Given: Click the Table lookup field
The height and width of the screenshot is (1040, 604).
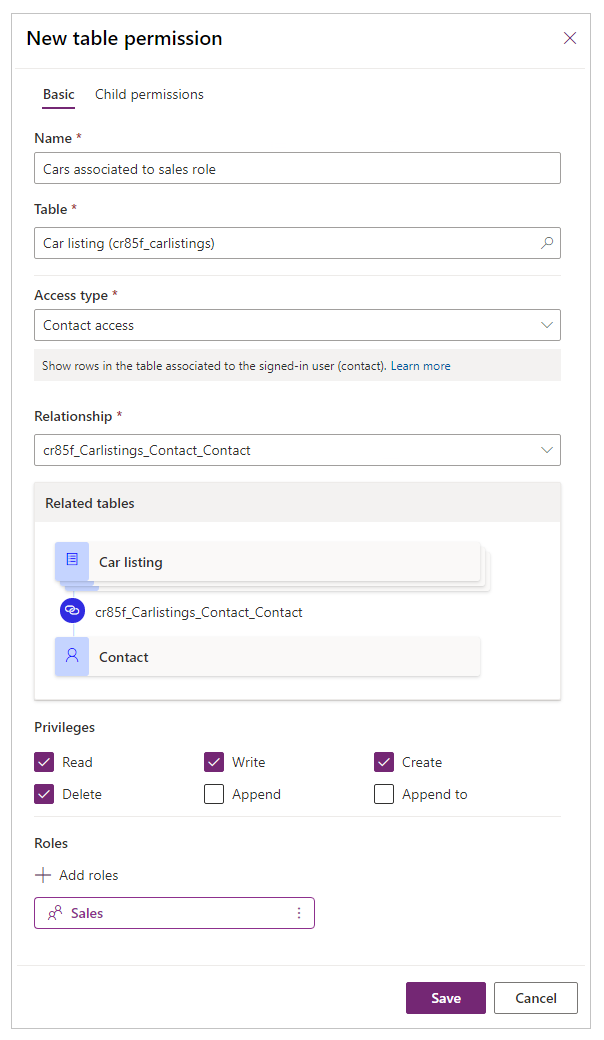Looking at the screenshot, I should pos(297,243).
